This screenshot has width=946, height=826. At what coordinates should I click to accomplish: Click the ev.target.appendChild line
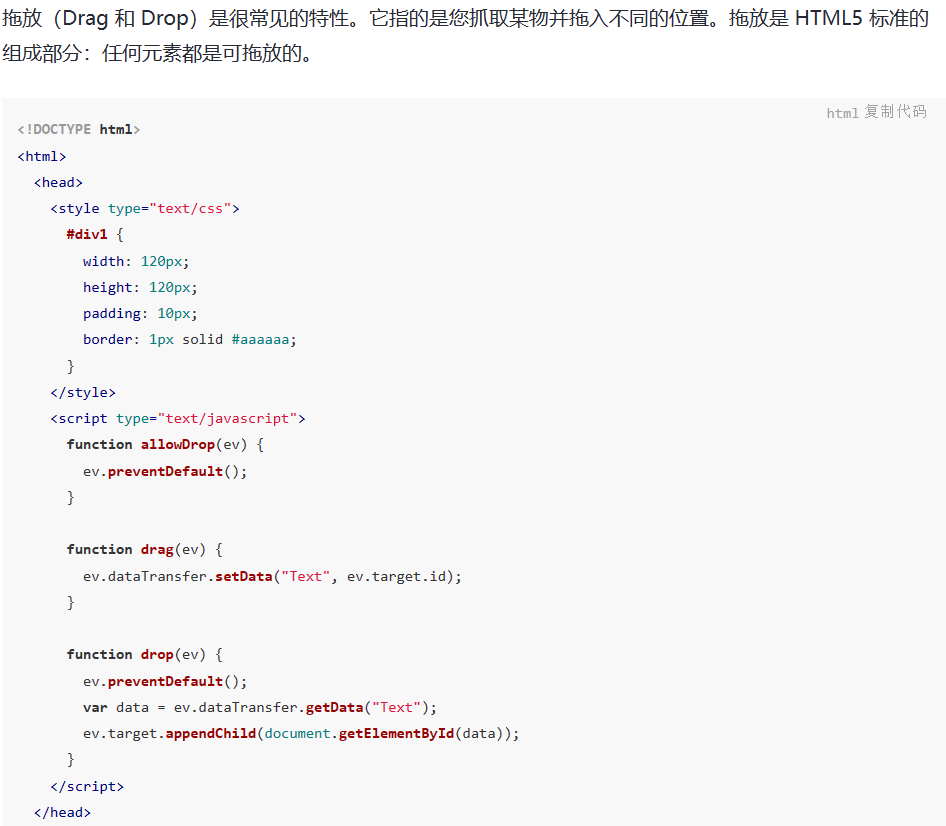[x=301, y=733]
